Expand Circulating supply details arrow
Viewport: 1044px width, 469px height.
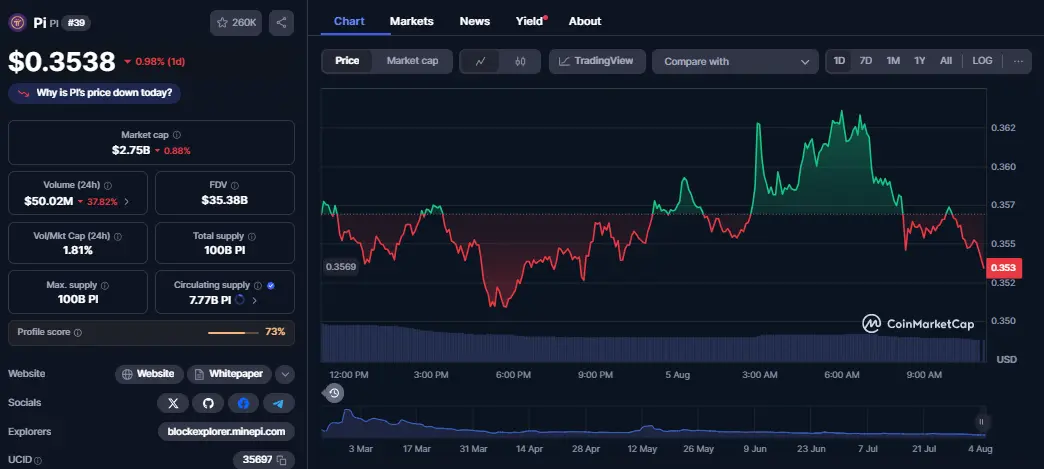click(254, 300)
